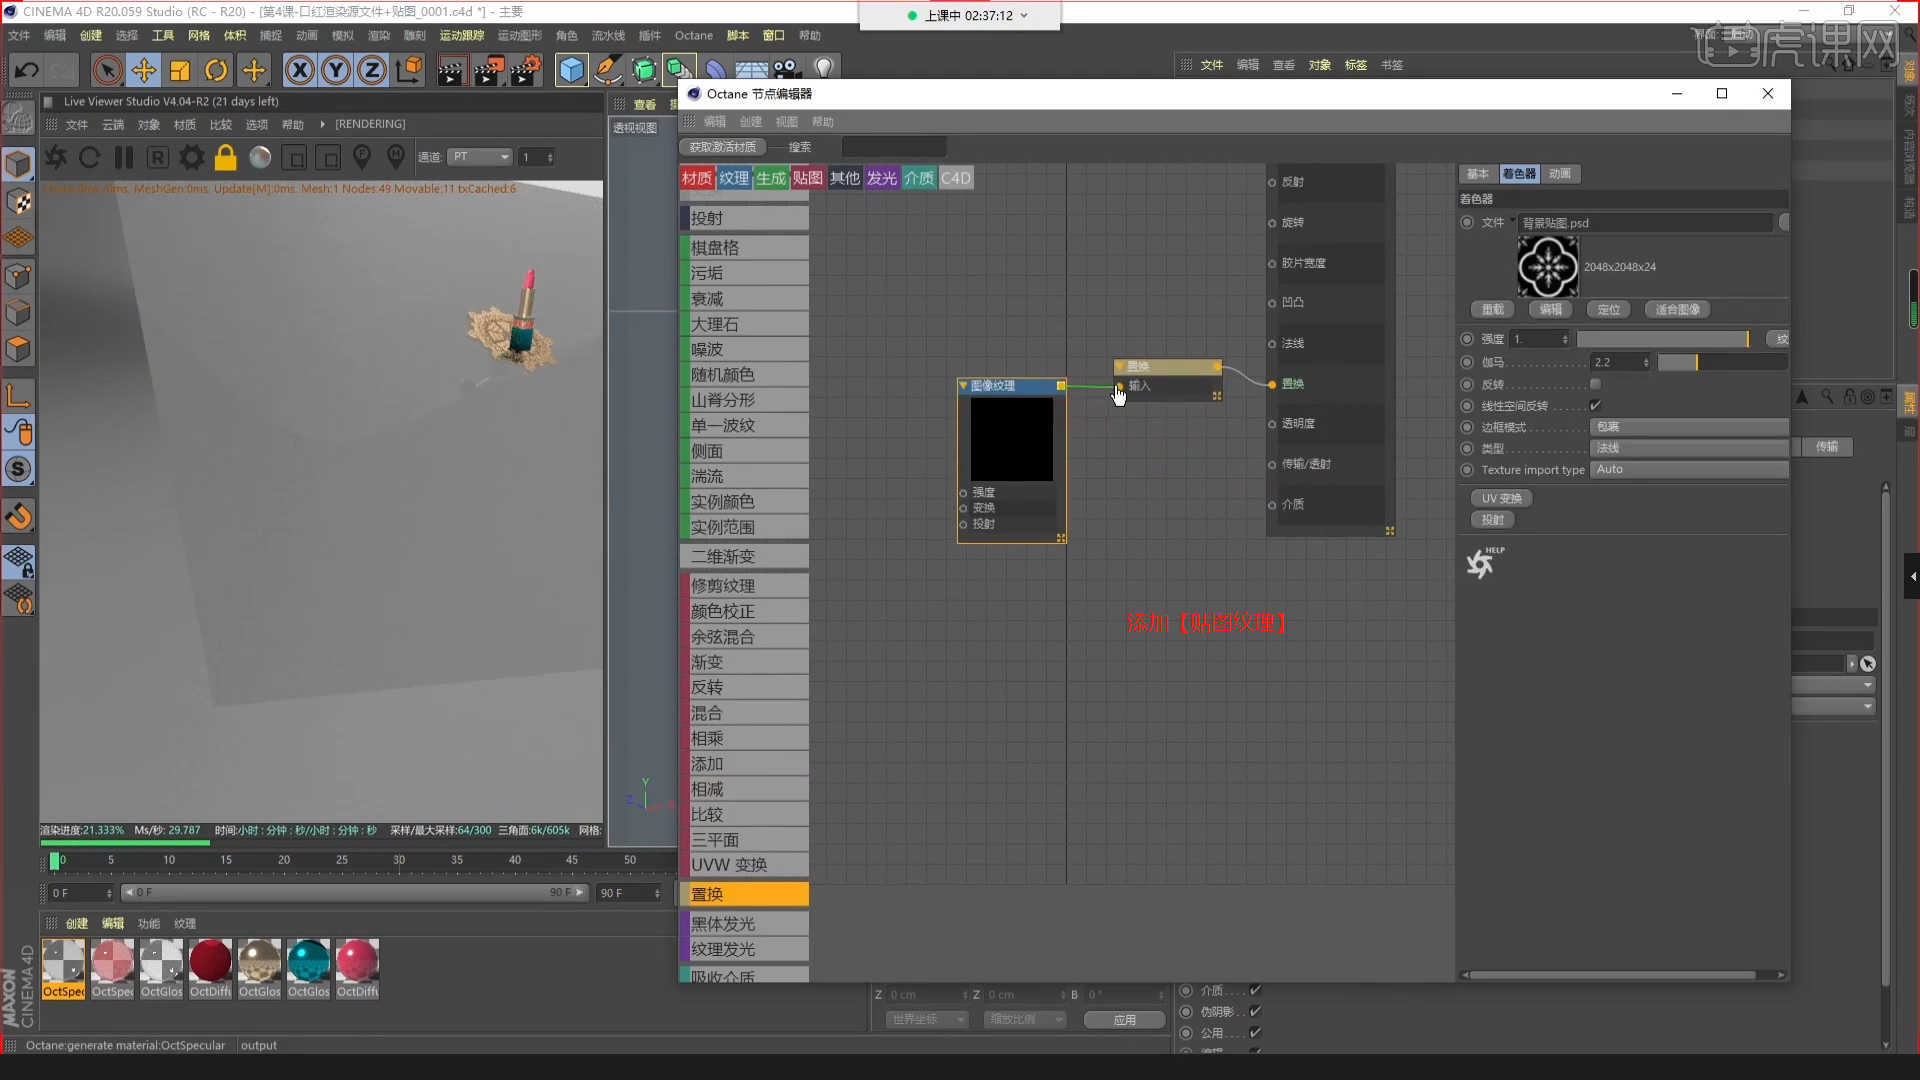Select the Scale tool
This screenshot has width=1920, height=1080.
pos(180,70)
